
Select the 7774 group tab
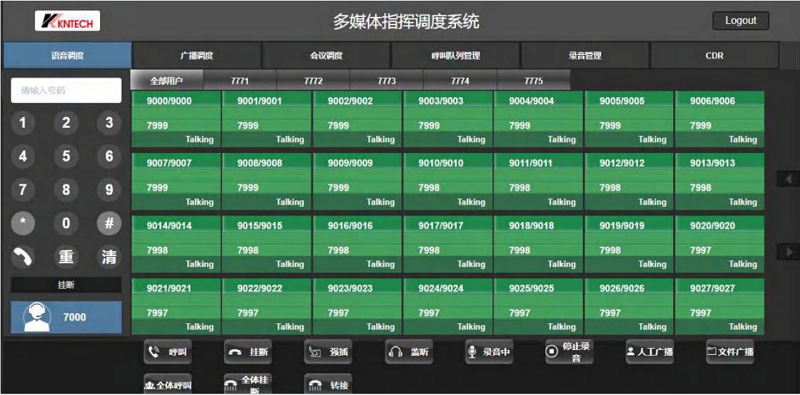pyautogui.click(x=460, y=81)
